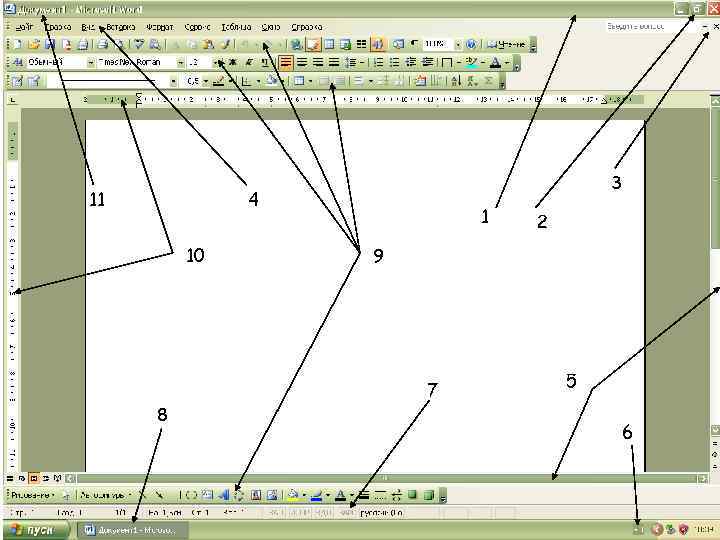Open the Times New Roman font dropdown
Viewport: 720px width, 540px height.
(x=181, y=62)
